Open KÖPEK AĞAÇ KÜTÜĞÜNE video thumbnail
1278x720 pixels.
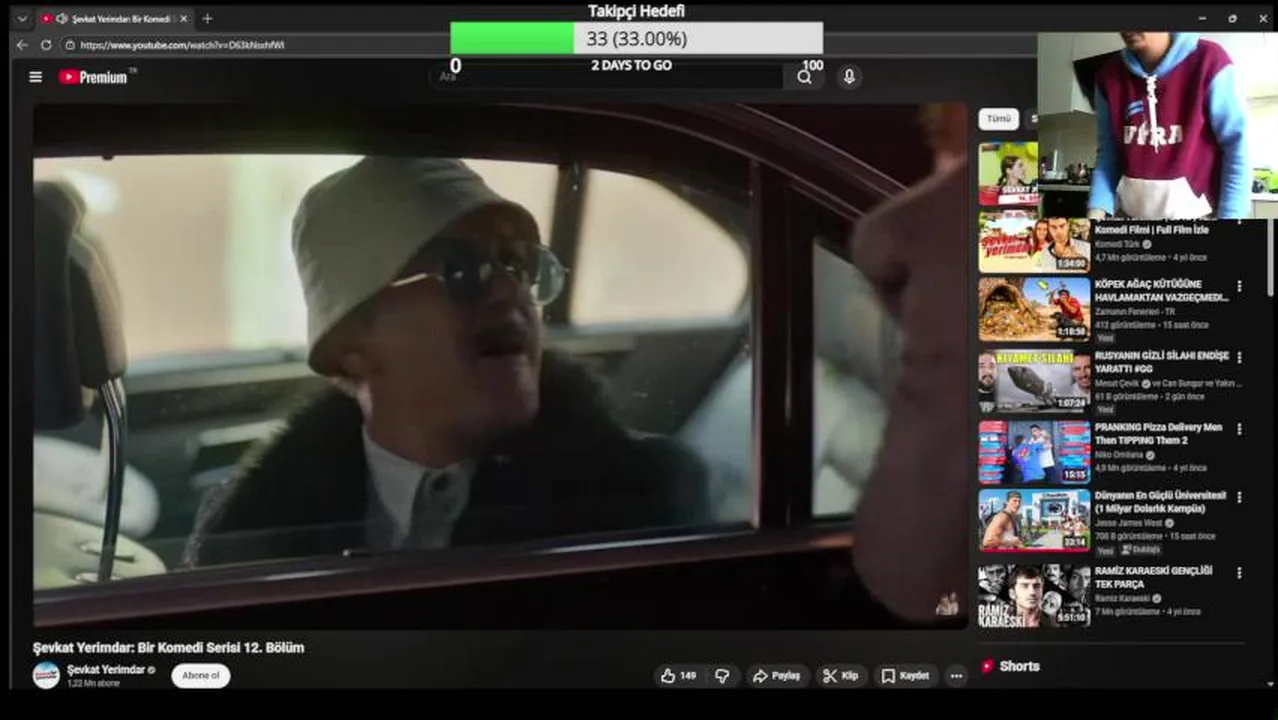[x=1034, y=309]
